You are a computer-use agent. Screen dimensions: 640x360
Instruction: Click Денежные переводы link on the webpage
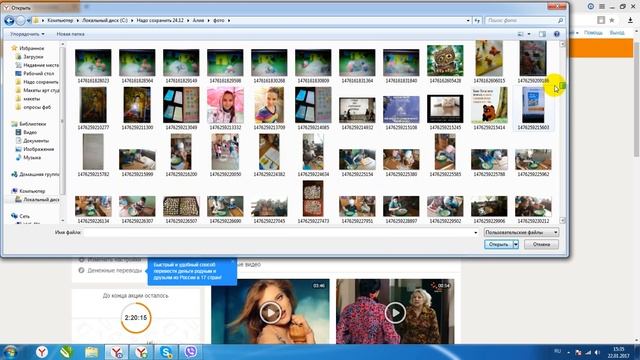coord(115,270)
